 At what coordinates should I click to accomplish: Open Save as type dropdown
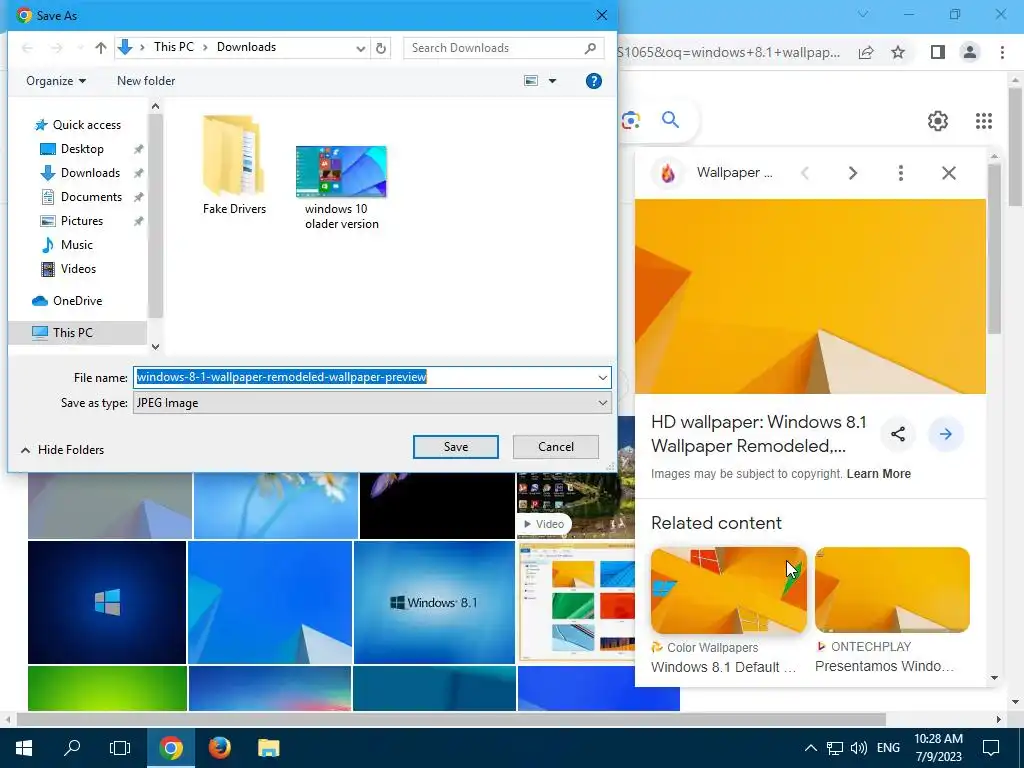click(x=372, y=403)
